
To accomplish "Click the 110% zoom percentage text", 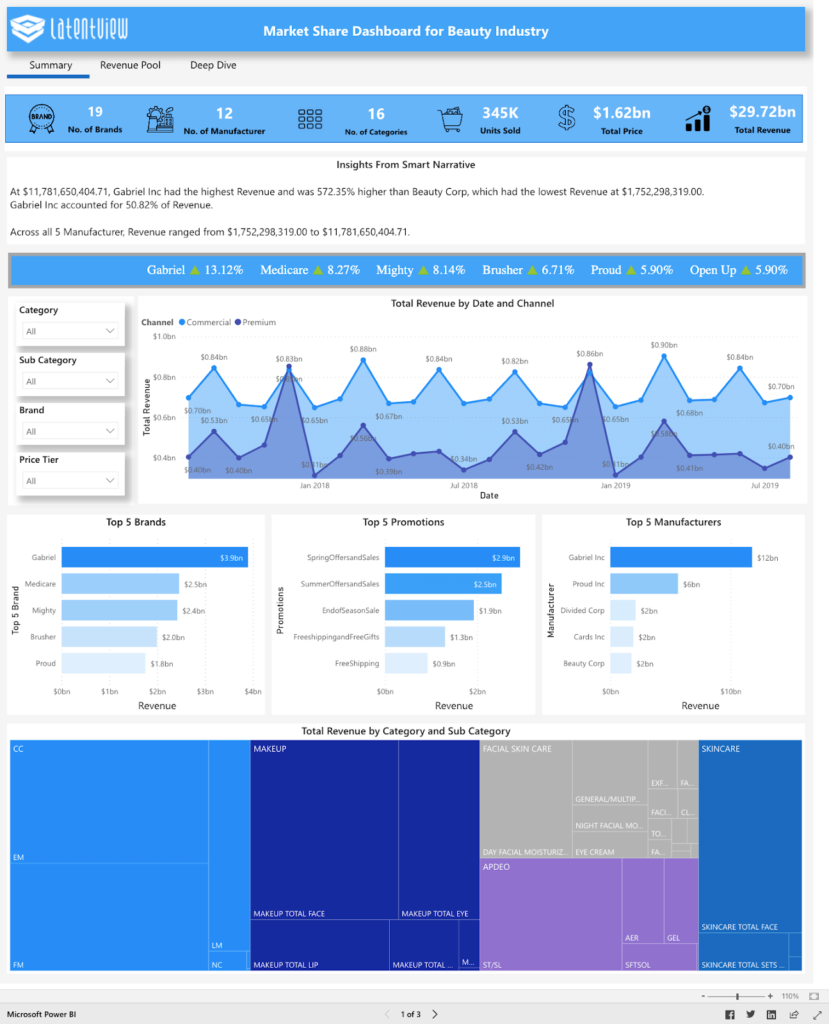I will pyautogui.click(x=790, y=997).
